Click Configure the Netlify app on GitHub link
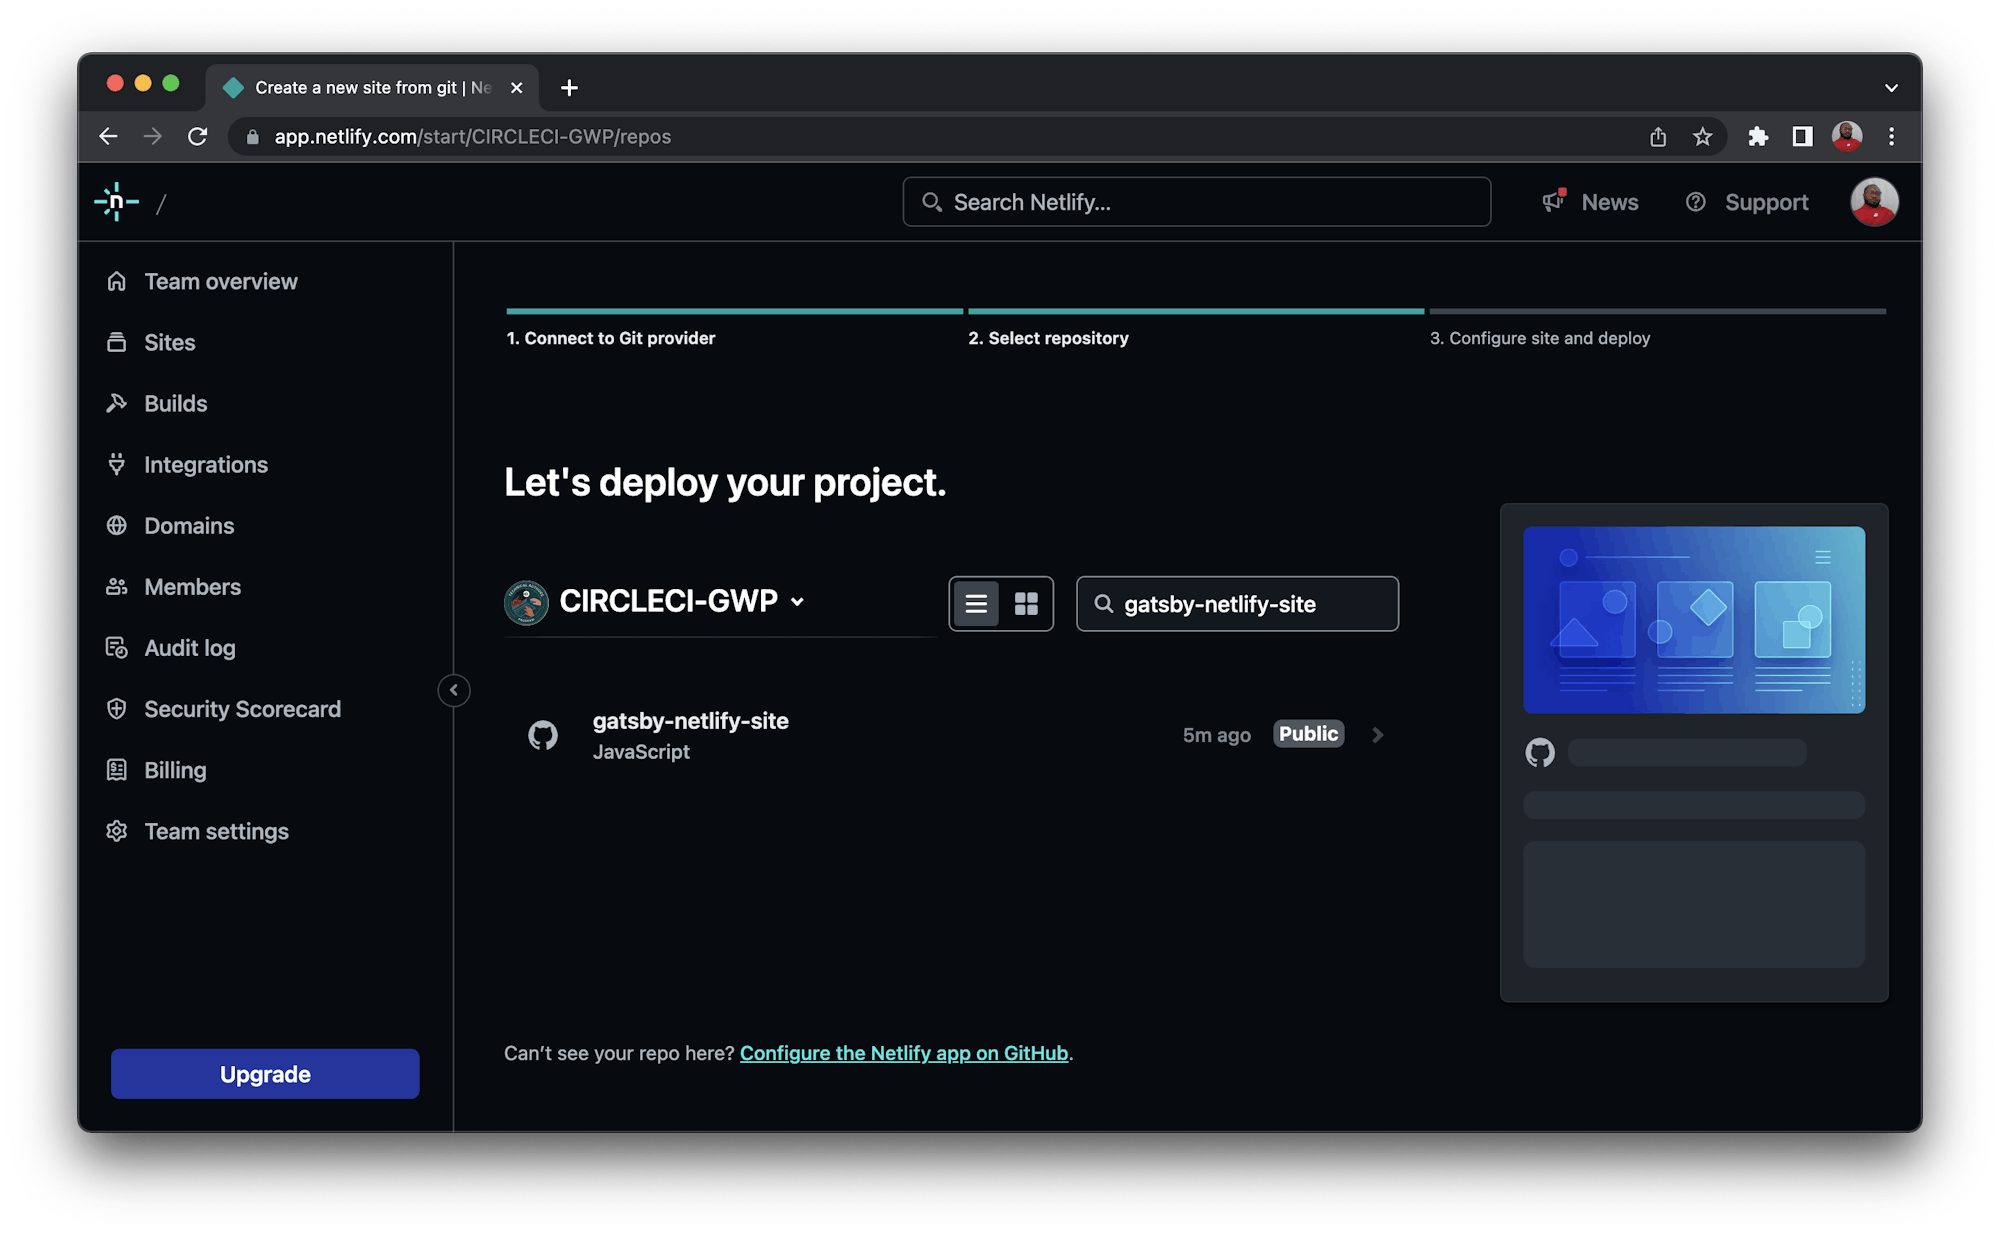This screenshot has height=1235, width=2000. coord(903,1053)
